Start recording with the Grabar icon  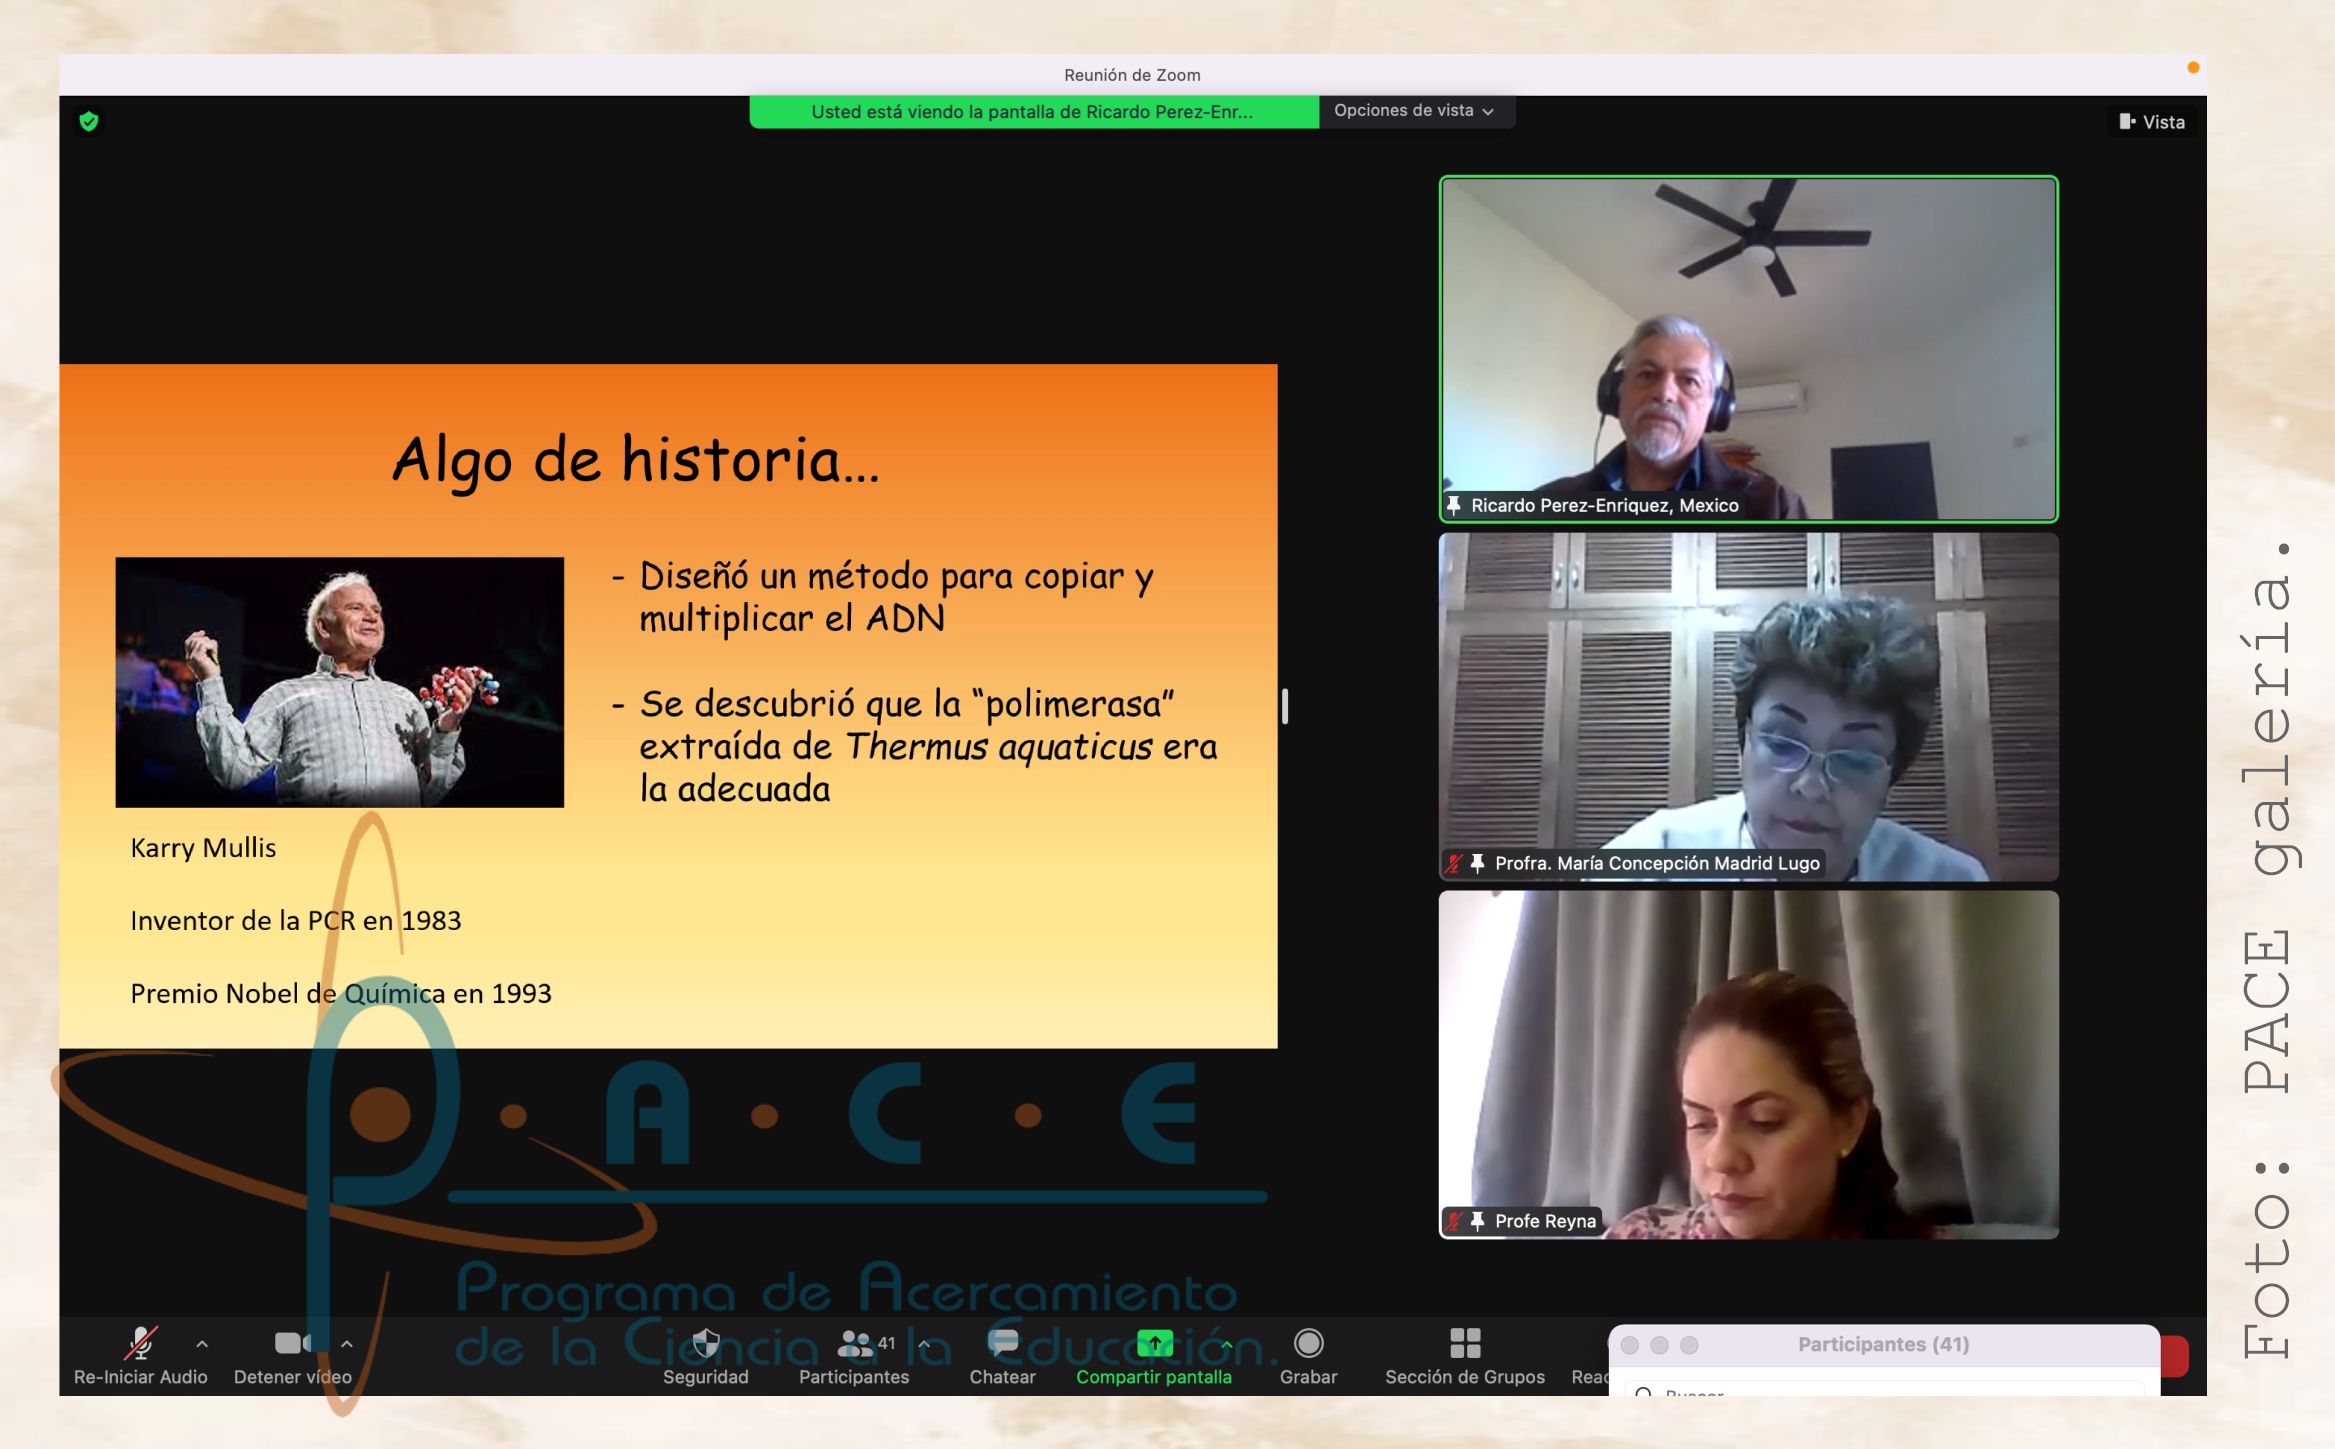(1308, 1343)
